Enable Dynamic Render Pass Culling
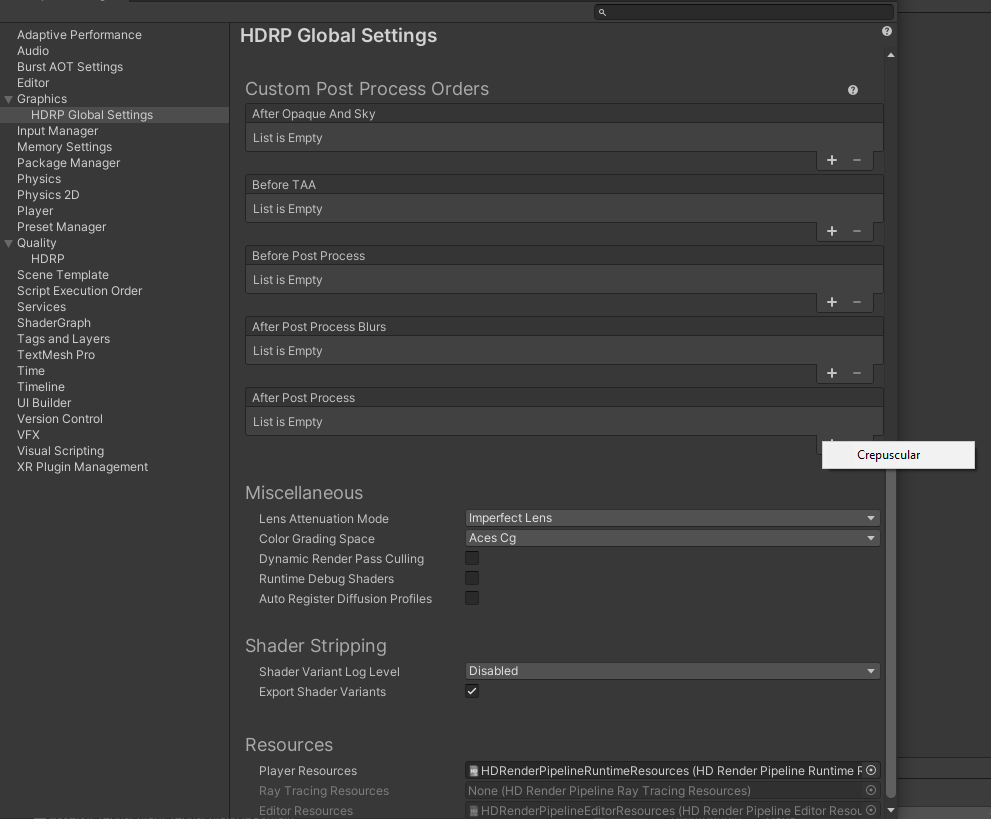 tap(471, 557)
